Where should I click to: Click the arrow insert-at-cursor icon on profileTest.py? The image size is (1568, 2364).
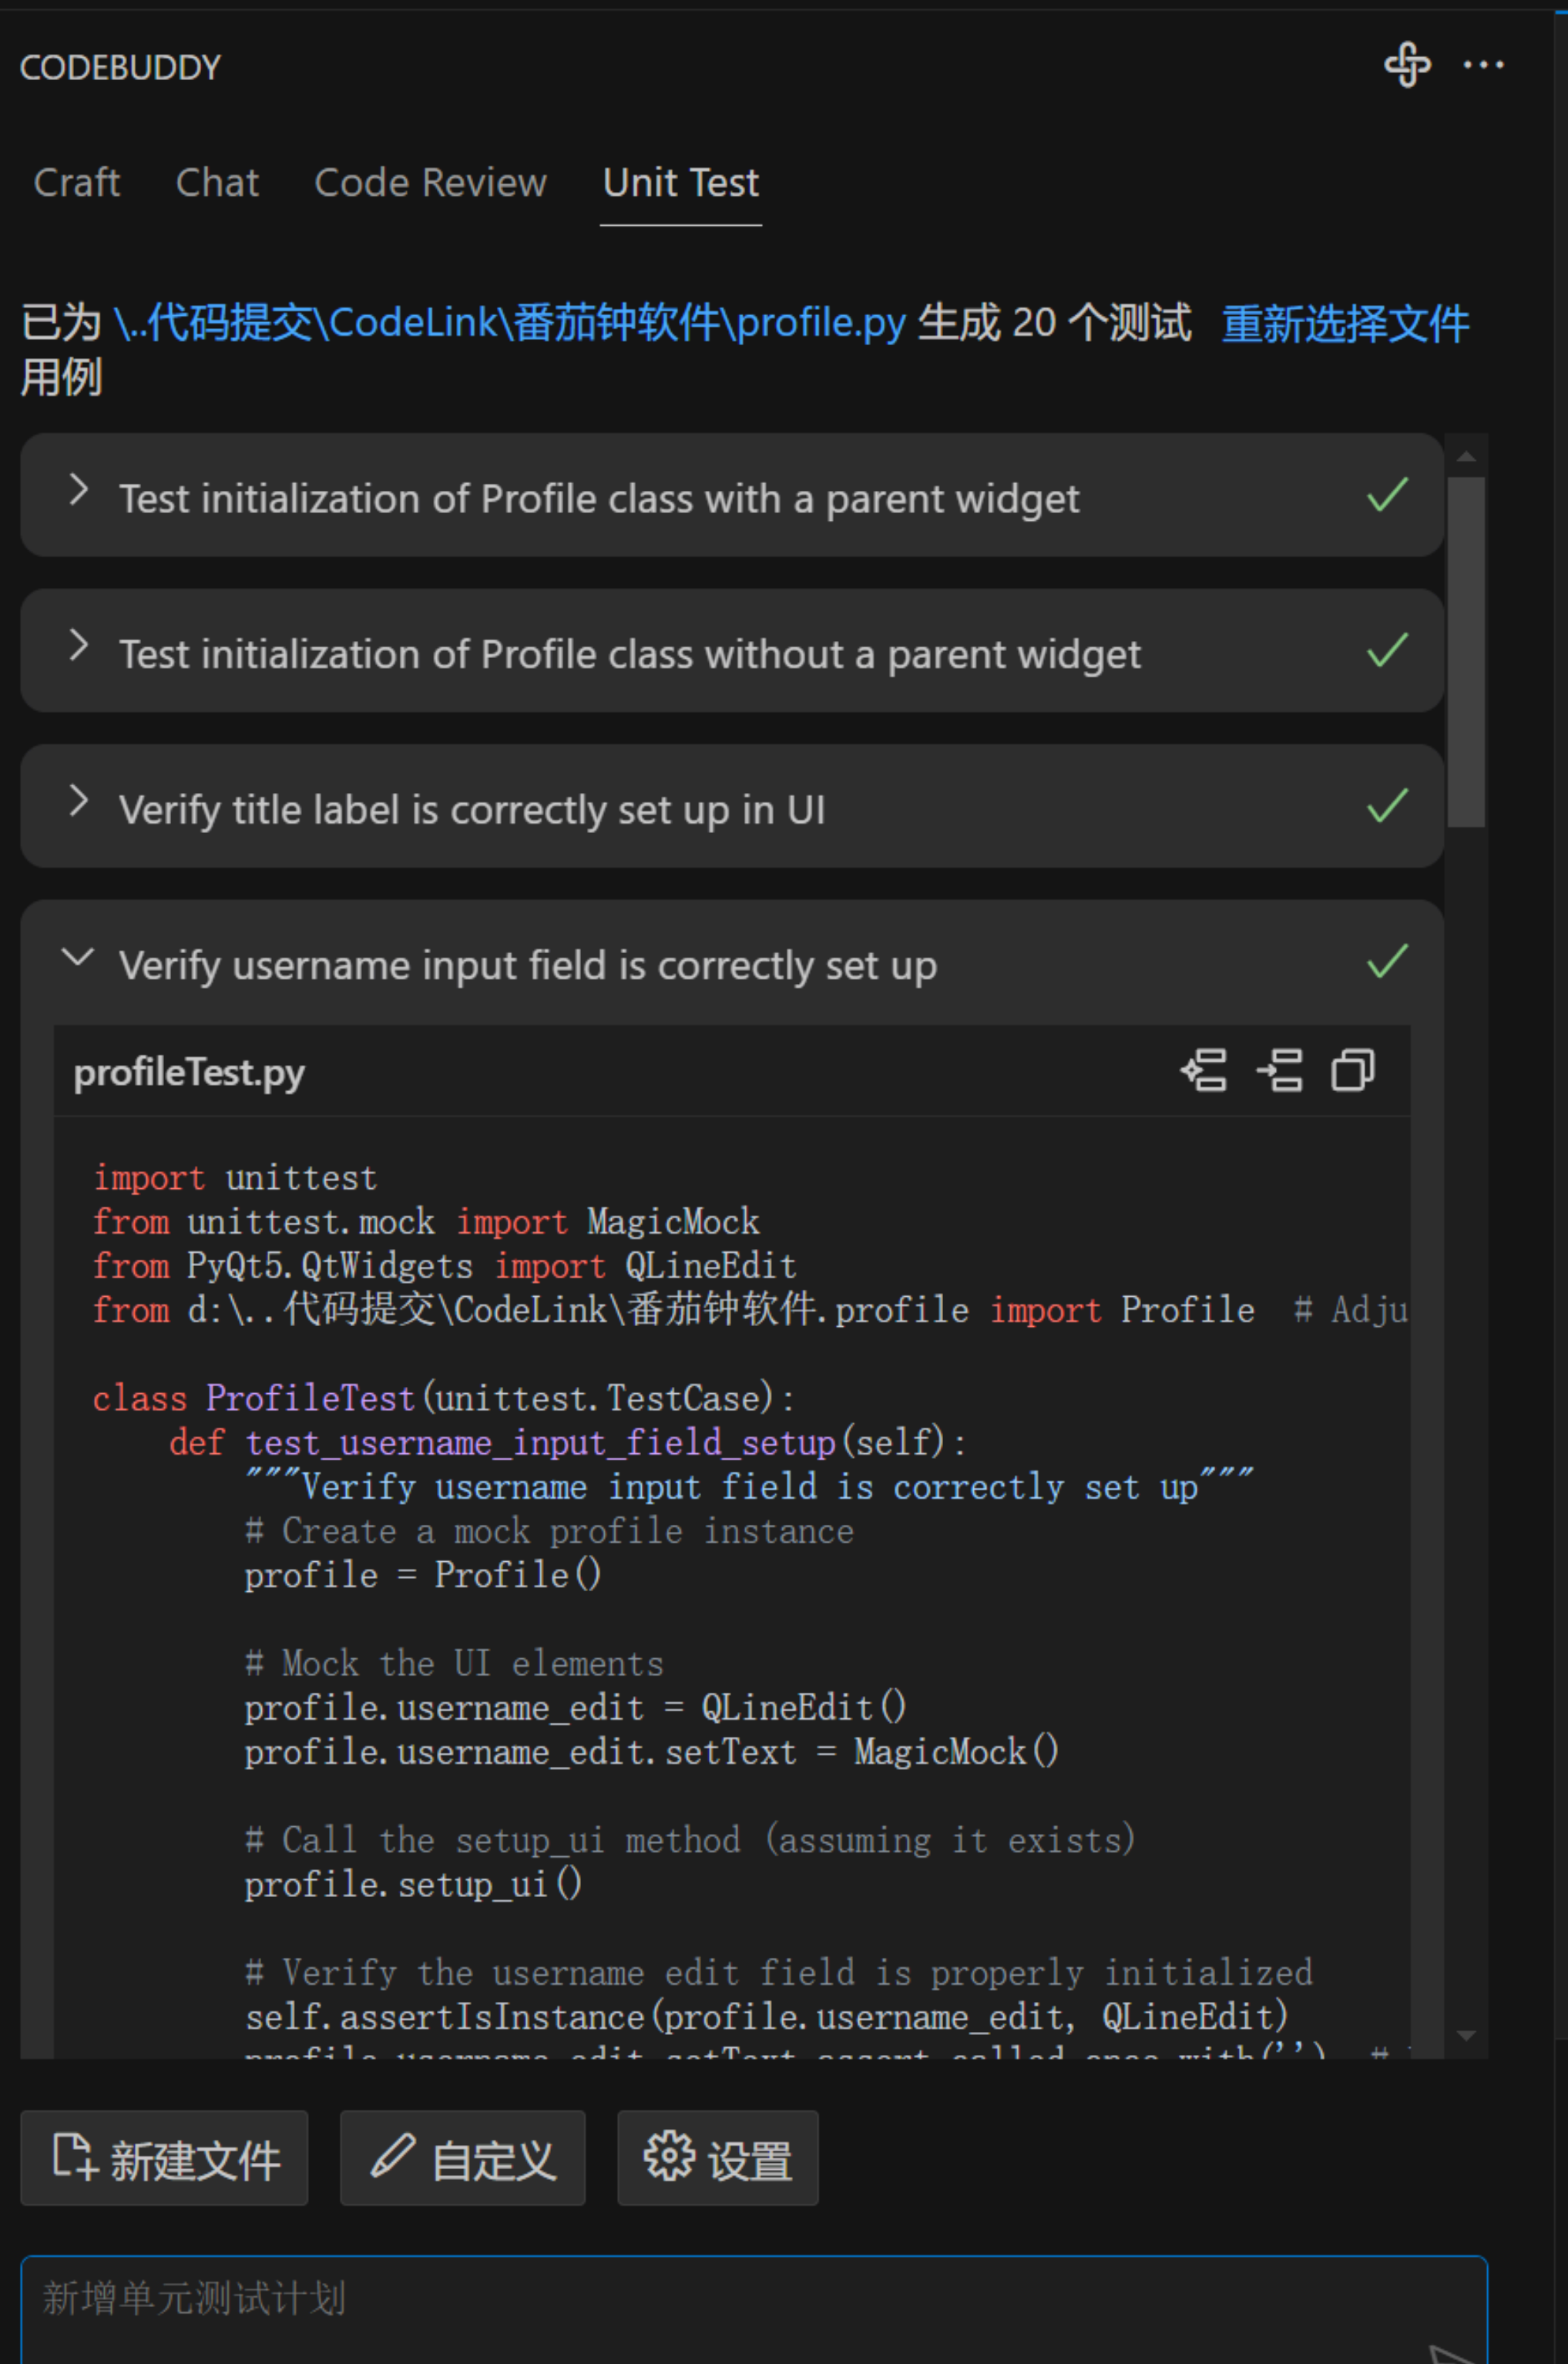1279,1071
